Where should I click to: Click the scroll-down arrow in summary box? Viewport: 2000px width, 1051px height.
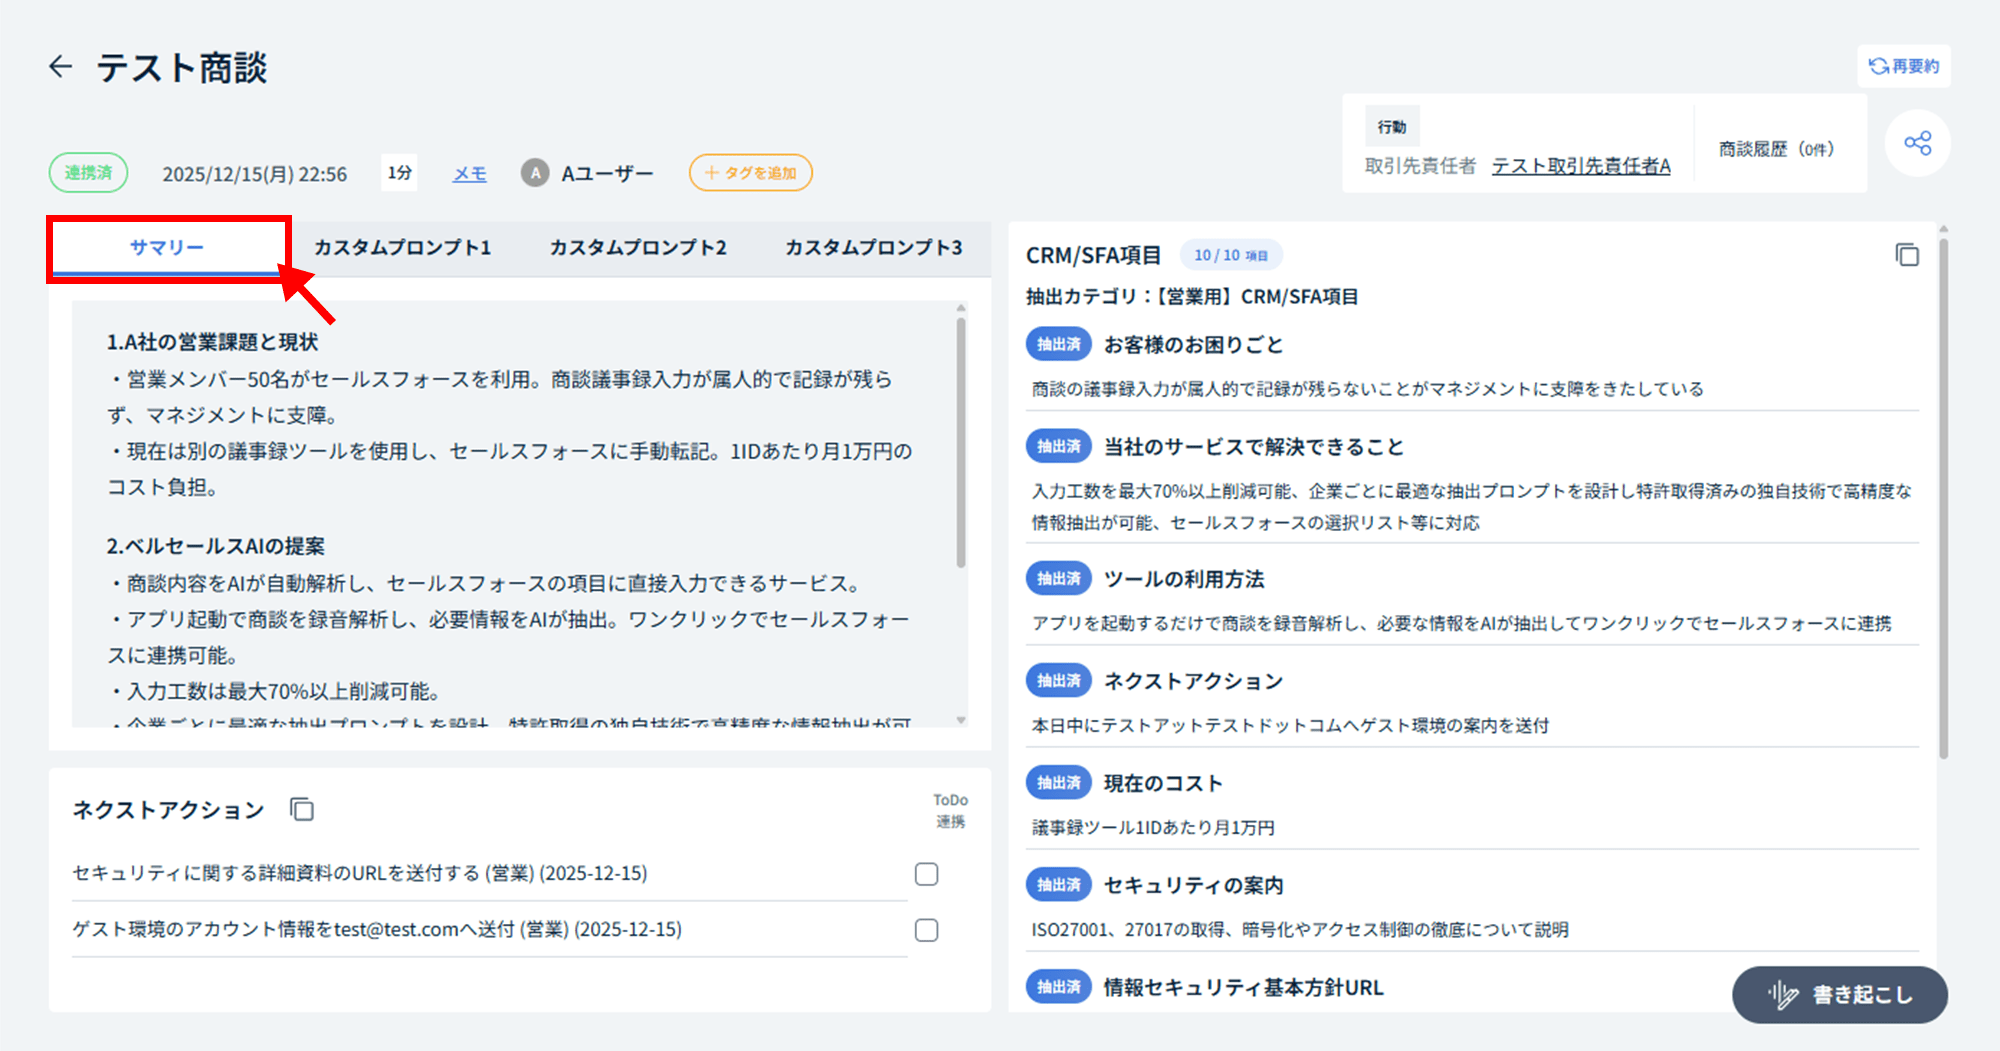click(961, 720)
